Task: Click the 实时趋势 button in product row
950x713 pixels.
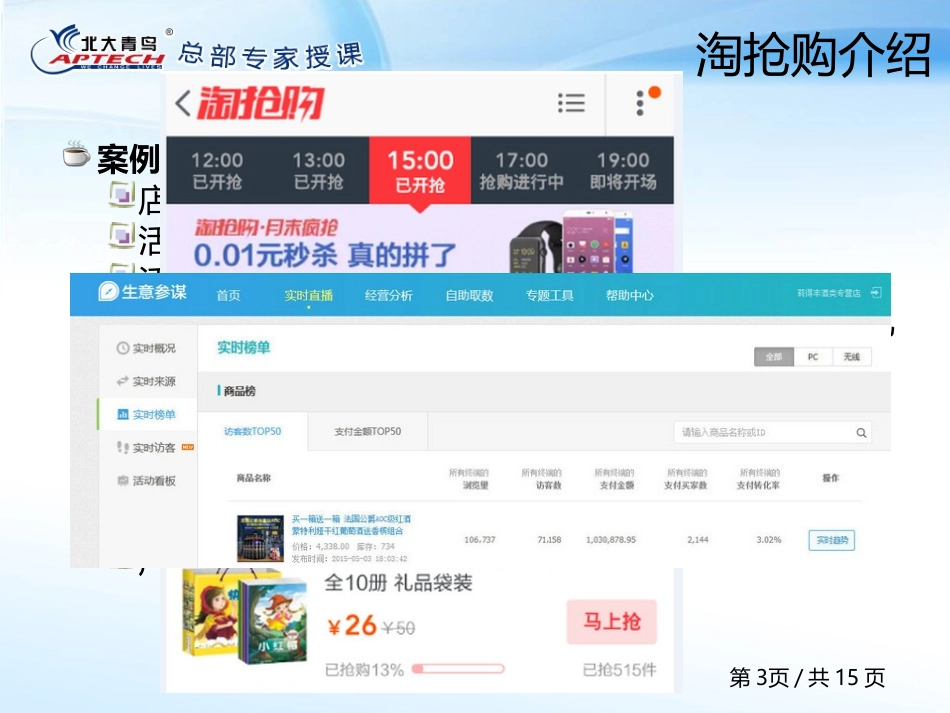Action: tap(831, 540)
